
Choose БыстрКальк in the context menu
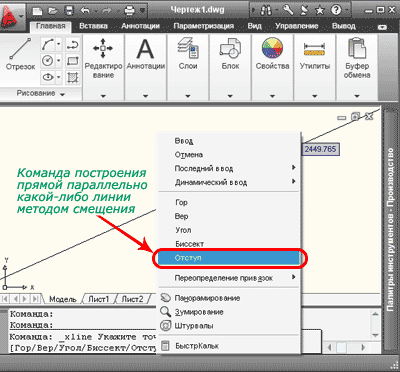230,346
